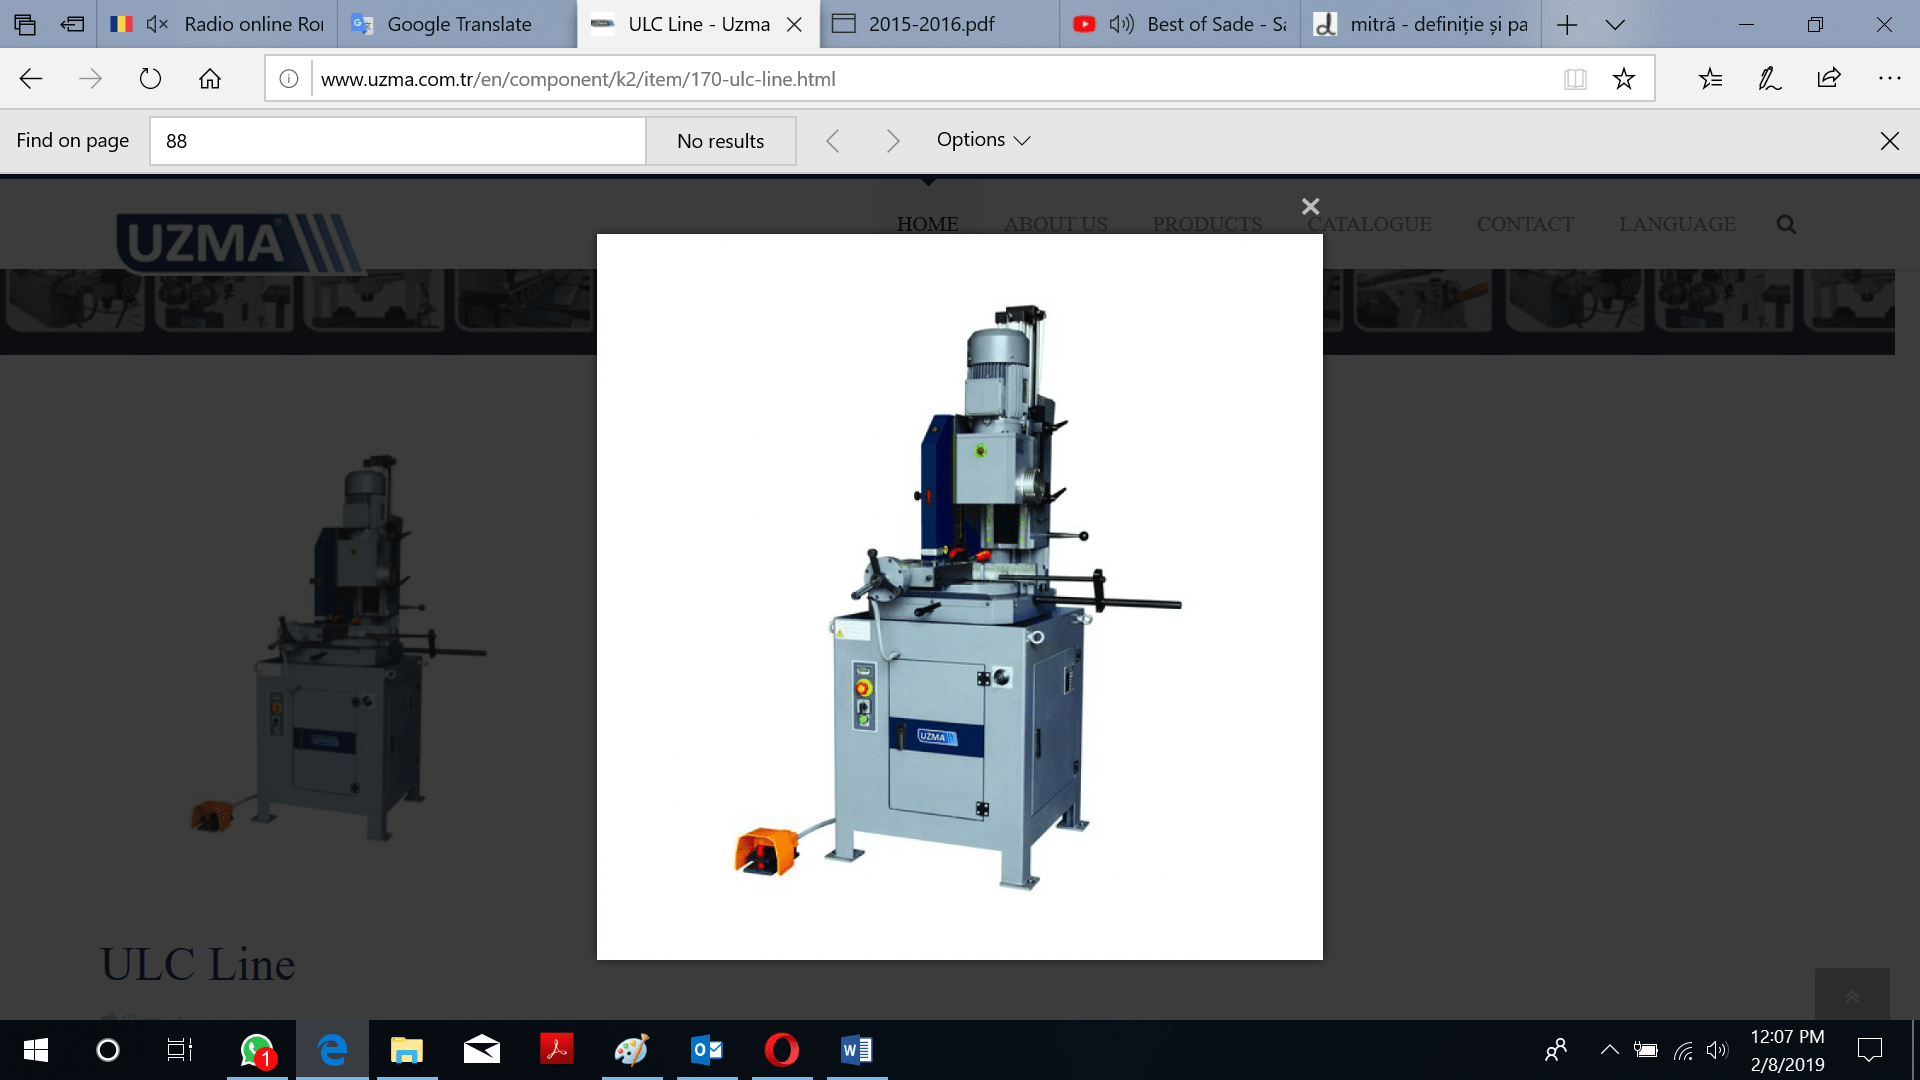Show hidden system tray icons
Viewport: 1920px width, 1080px height.
[1609, 1050]
